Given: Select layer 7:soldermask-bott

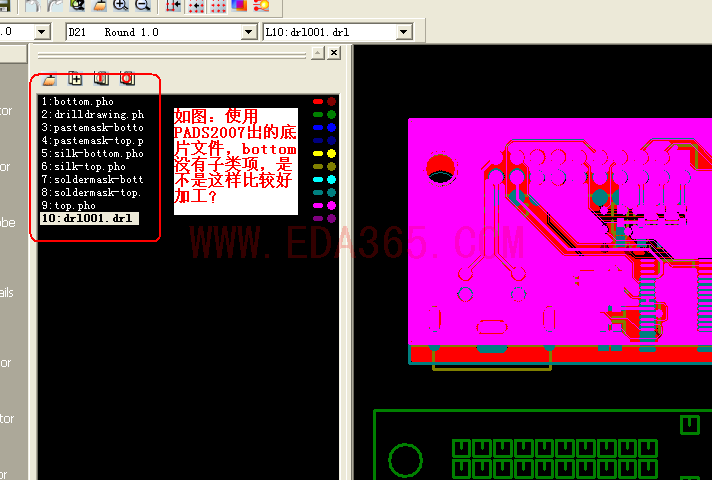Looking at the screenshot, I should (x=93, y=180).
